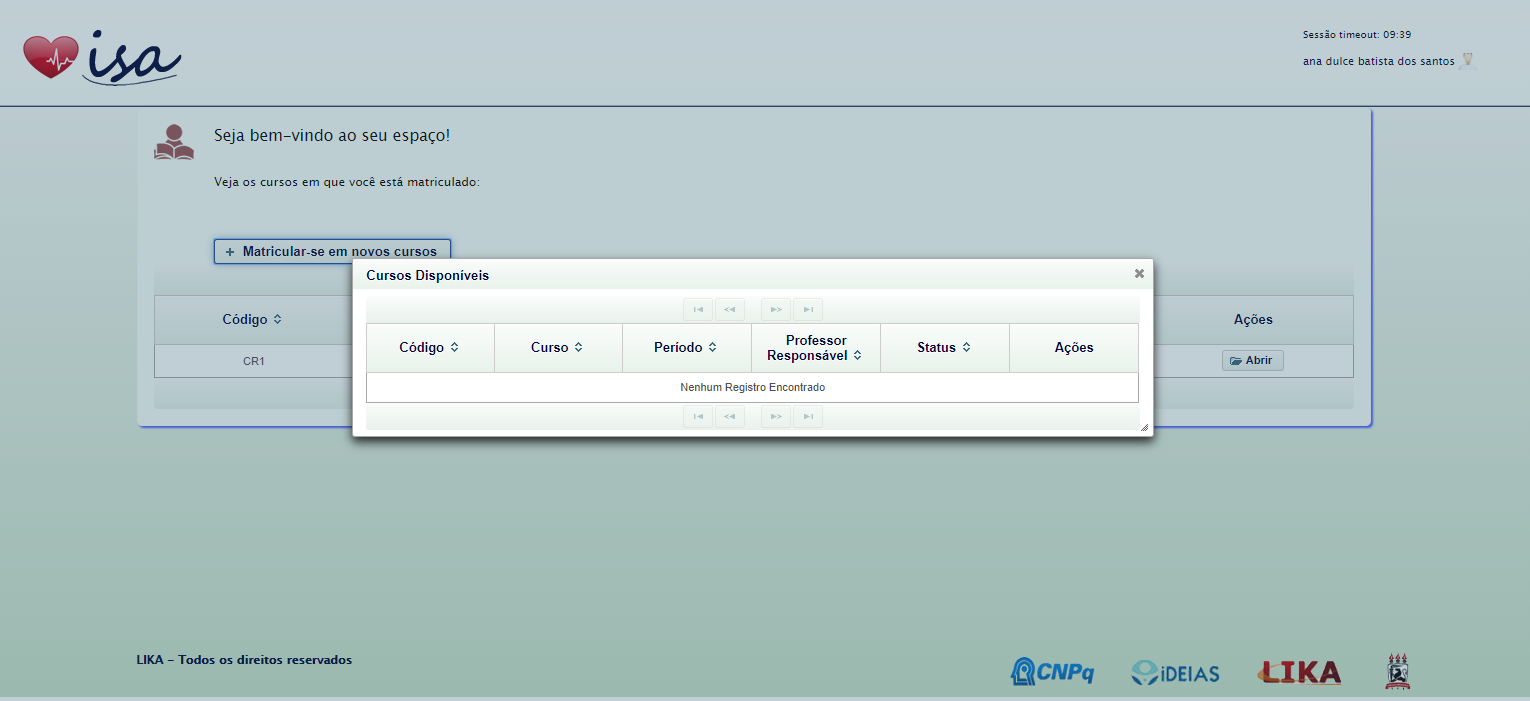Click next-page icon in the top paginator
This screenshot has height=701, width=1530.
775,310
